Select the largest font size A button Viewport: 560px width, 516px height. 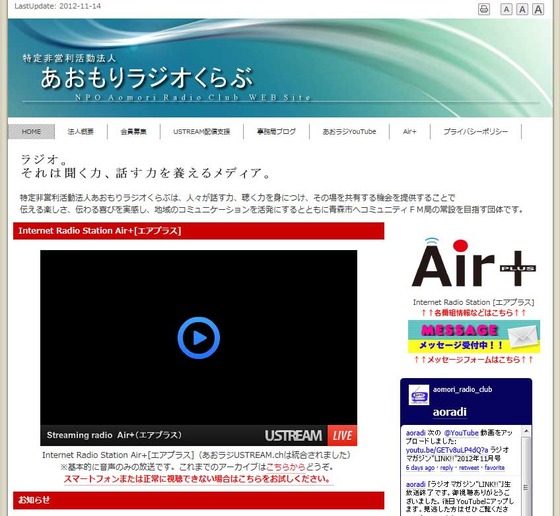click(x=538, y=9)
